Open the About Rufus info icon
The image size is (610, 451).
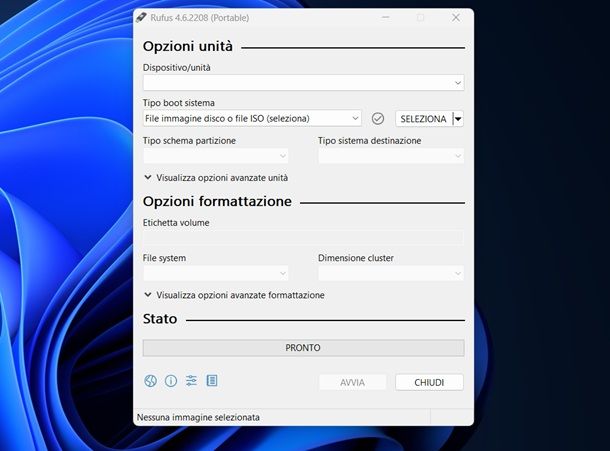[x=171, y=381]
